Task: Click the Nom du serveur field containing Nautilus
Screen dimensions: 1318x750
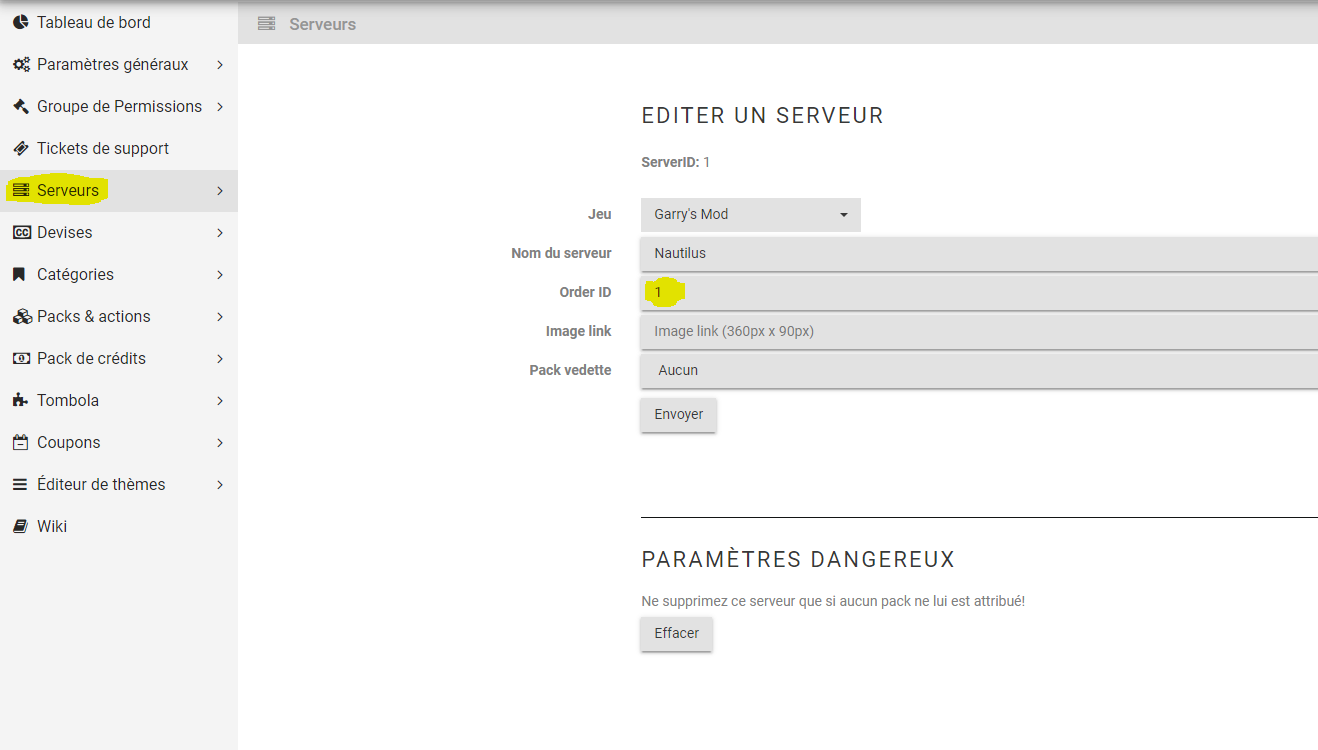Action: coord(979,253)
